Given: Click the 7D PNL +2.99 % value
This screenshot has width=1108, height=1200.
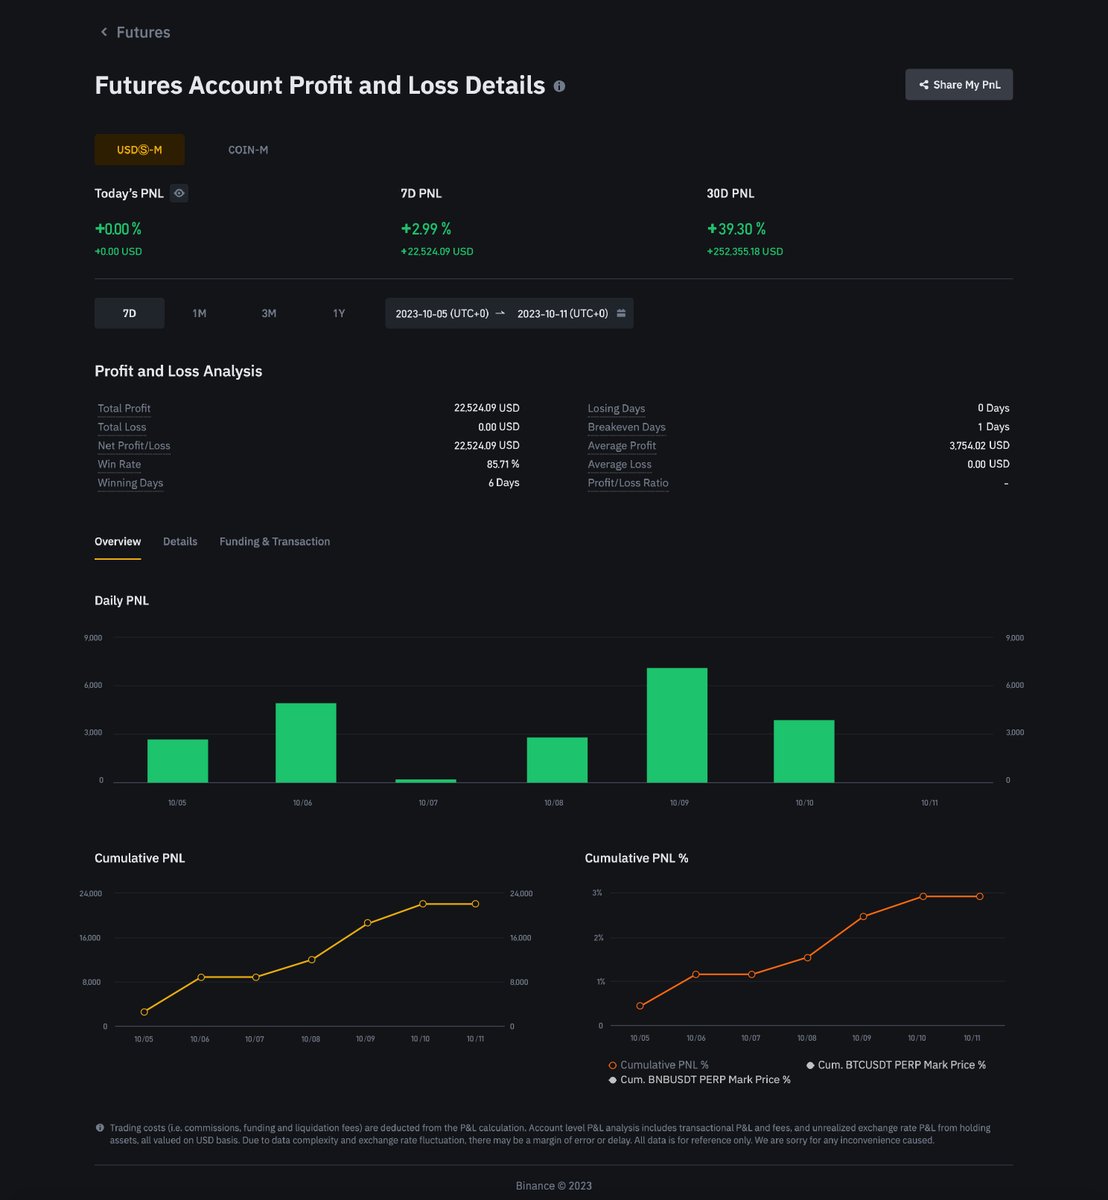Looking at the screenshot, I should click(x=426, y=229).
